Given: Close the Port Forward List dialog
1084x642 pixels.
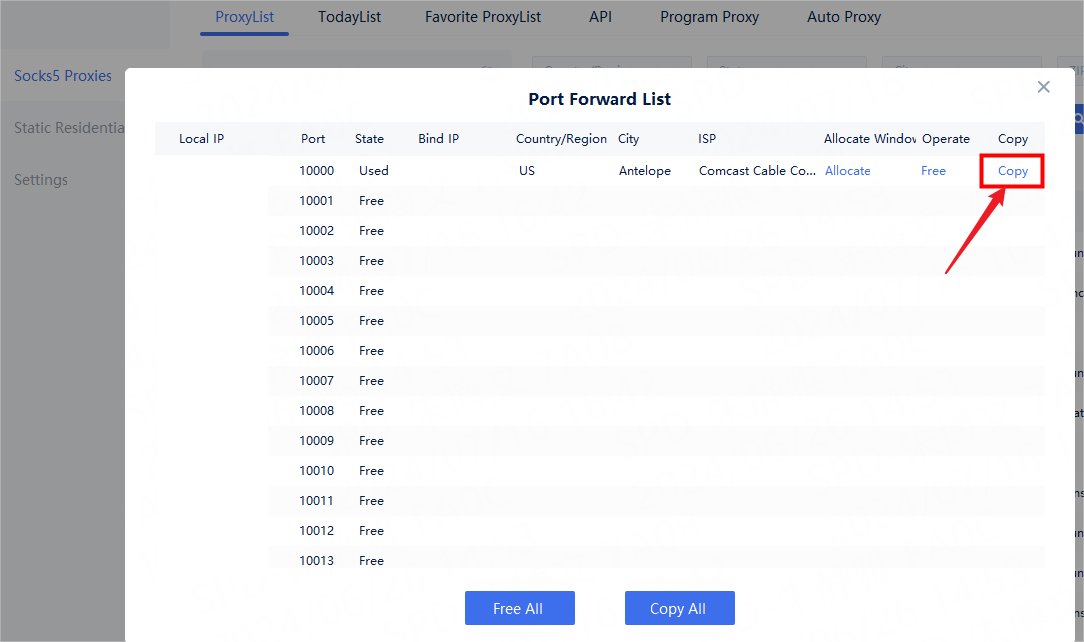Looking at the screenshot, I should pos(1043,87).
